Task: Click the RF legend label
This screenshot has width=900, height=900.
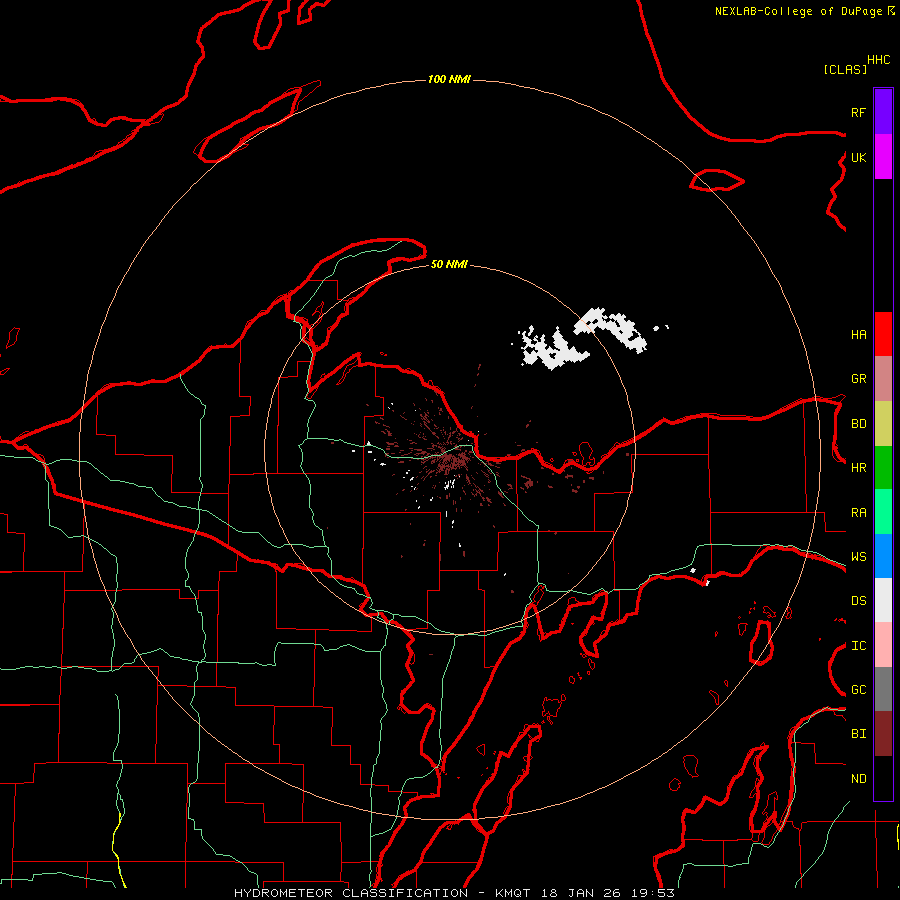Action: 858,112
